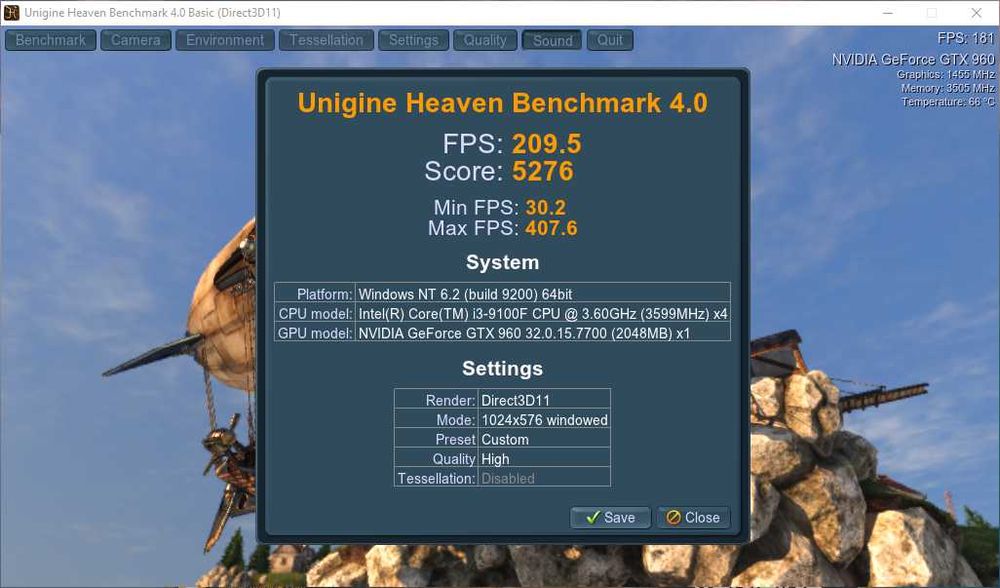This screenshot has width=1000, height=588.
Task: Click the Platform row Windows NT 6.2 text
Action: pyautogui.click(x=465, y=294)
